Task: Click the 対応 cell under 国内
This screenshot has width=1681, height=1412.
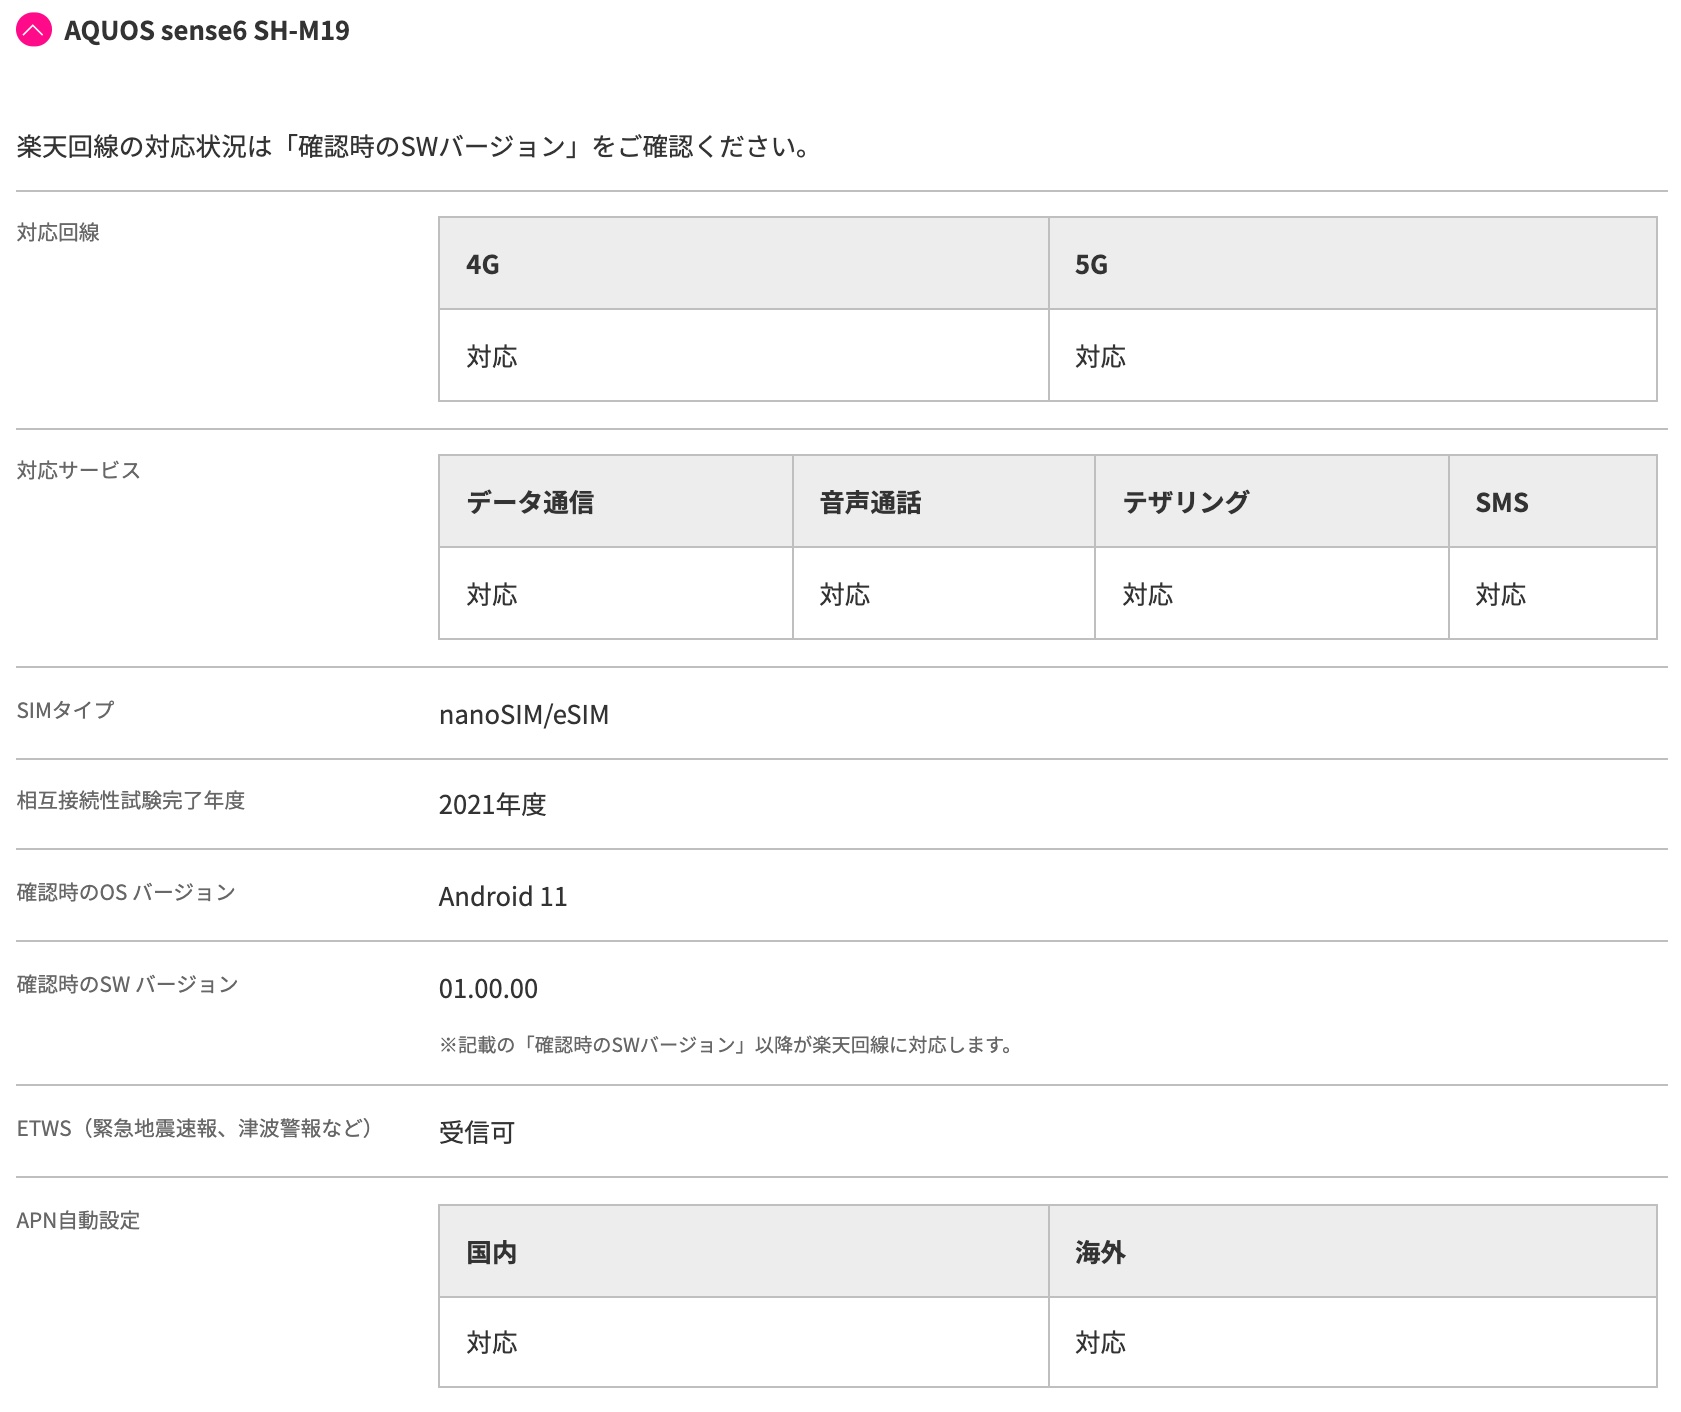Action: pos(744,1342)
